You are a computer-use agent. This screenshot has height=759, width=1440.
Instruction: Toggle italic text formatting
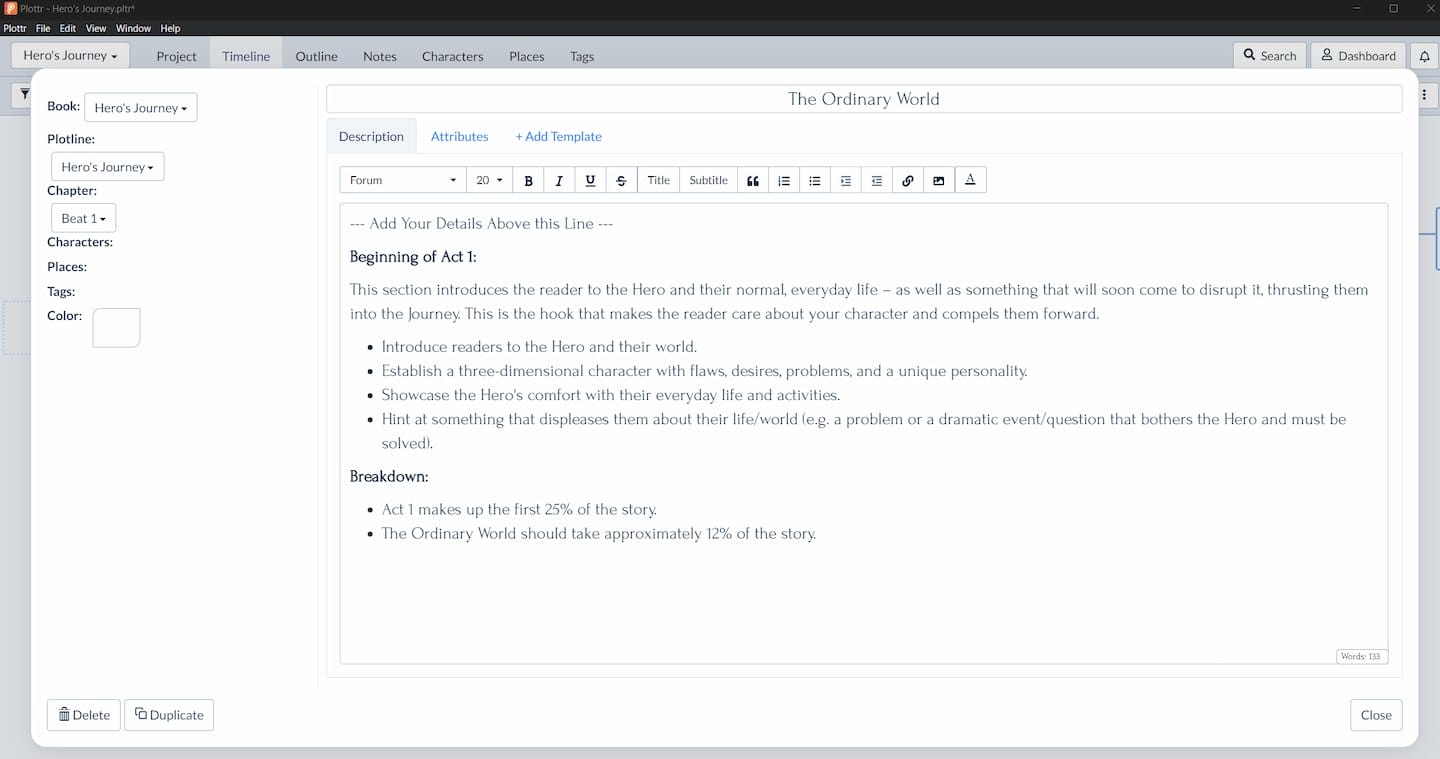point(559,180)
